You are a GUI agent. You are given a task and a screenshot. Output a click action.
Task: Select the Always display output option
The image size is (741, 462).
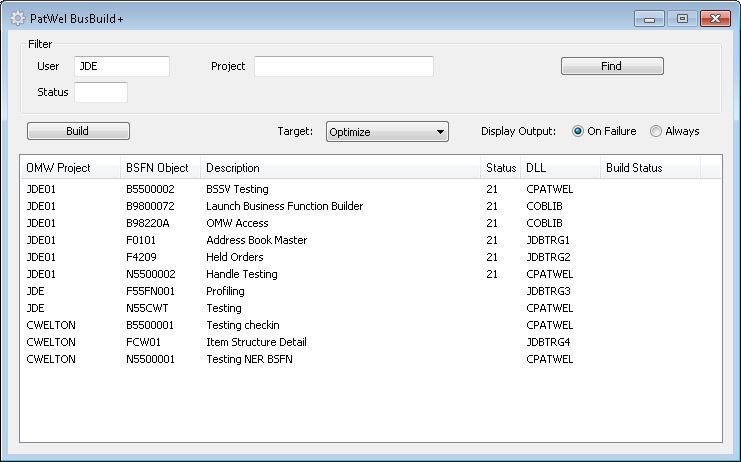tap(656, 131)
